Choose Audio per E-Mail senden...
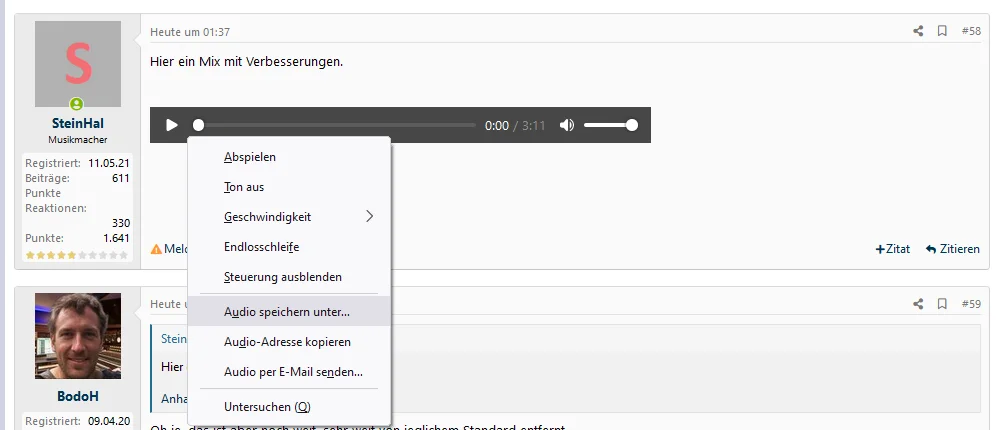 click(x=289, y=372)
